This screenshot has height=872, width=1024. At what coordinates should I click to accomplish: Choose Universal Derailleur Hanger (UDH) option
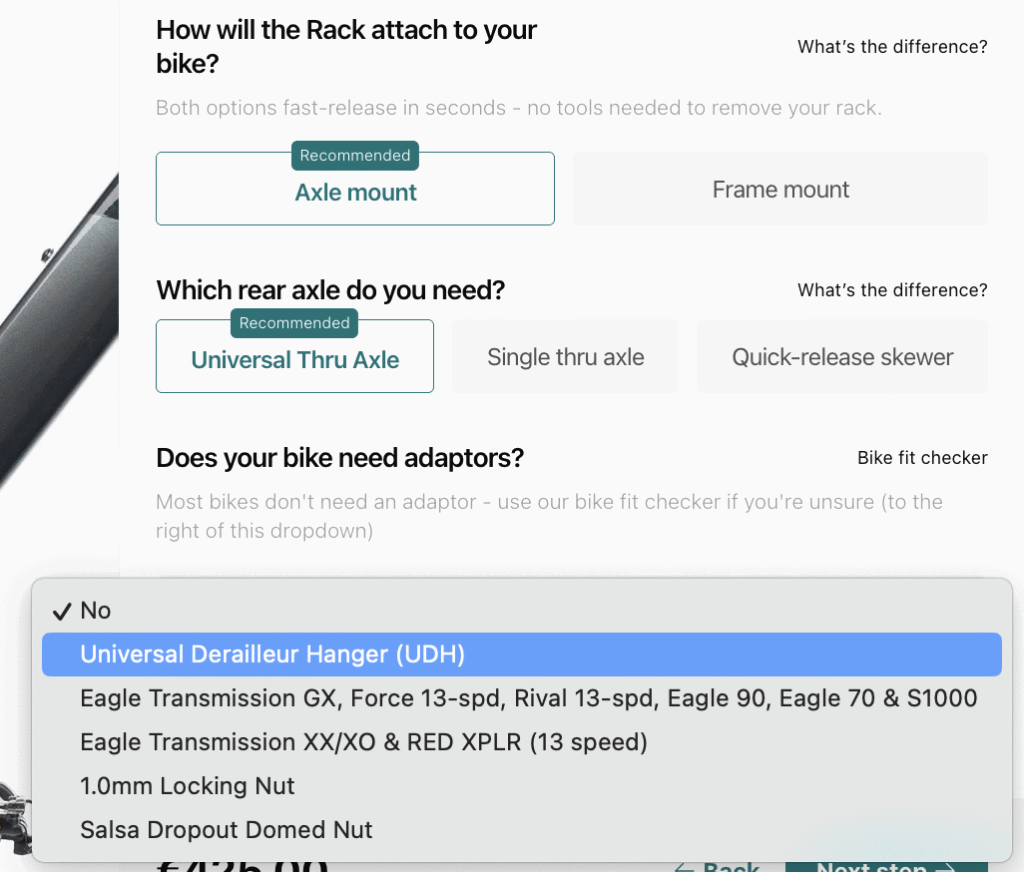click(x=272, y=654)
